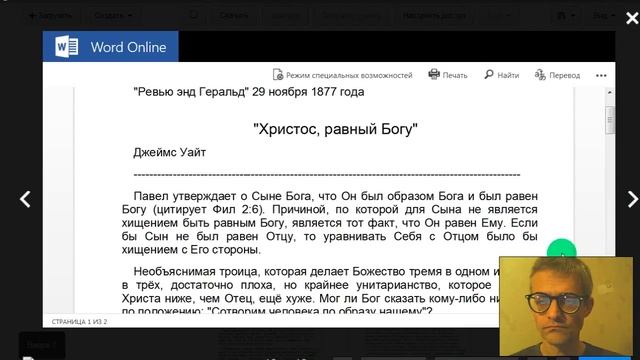Open Режим специальных возможностей accessibility mode
640x360 pixels.
coord(342,75)
